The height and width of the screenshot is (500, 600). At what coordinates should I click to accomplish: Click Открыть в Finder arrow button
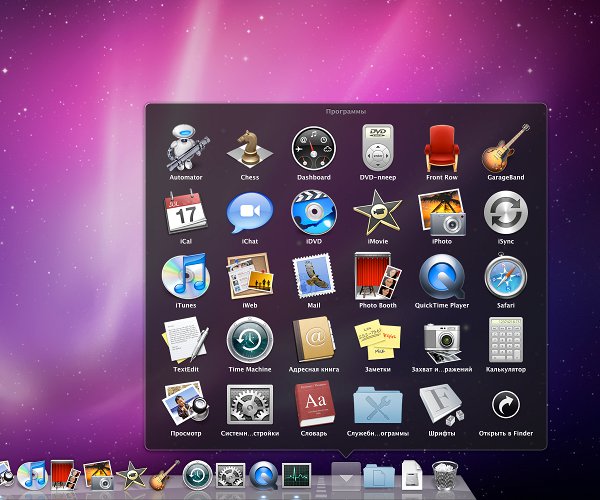click(x=506, y=405)
